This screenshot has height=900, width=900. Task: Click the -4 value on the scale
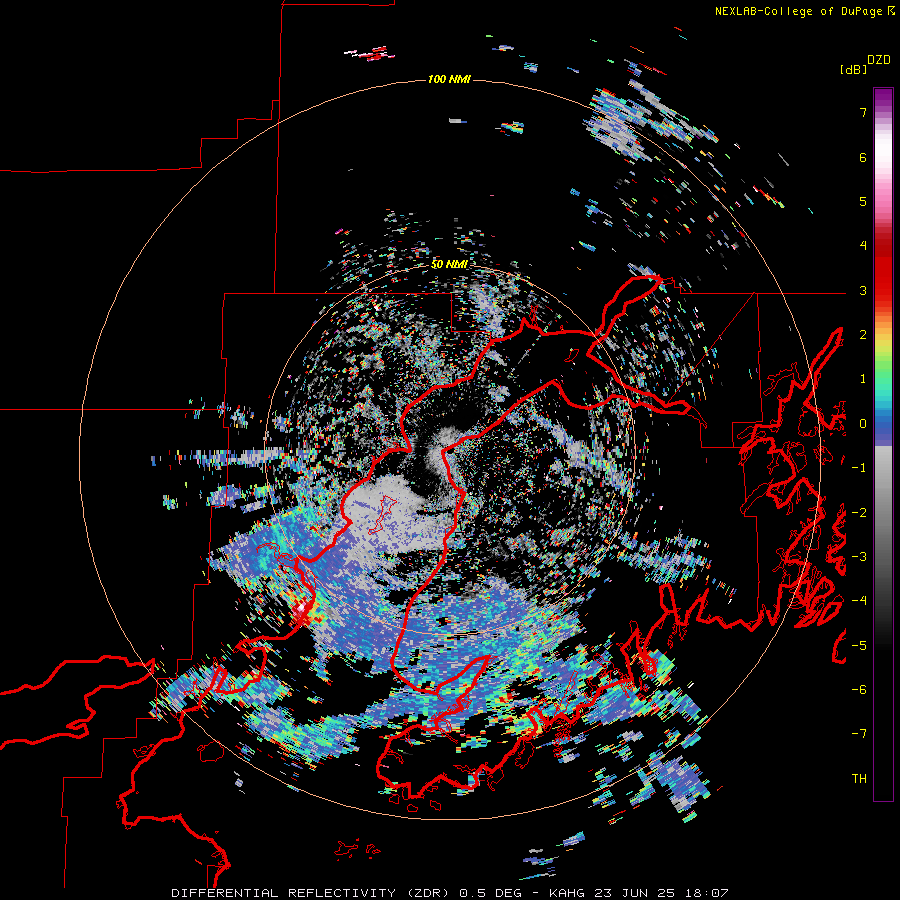(859, 601)
